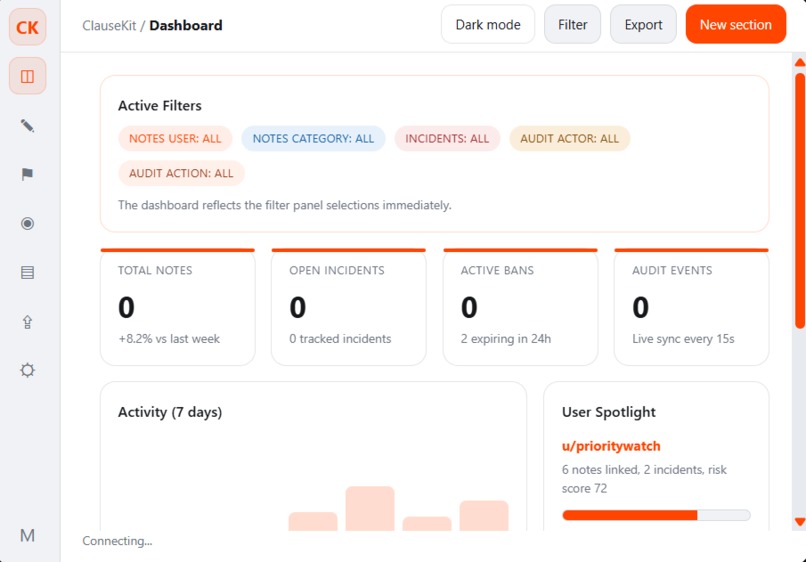
Task: Create a New section
Action: (736, 25)
